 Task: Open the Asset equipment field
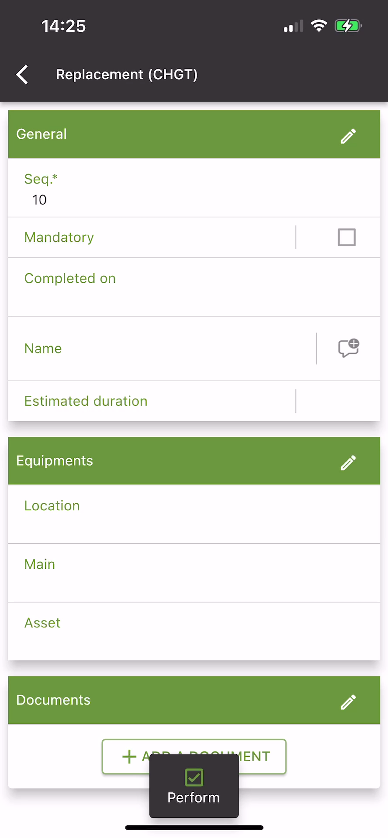pos(194,631)
